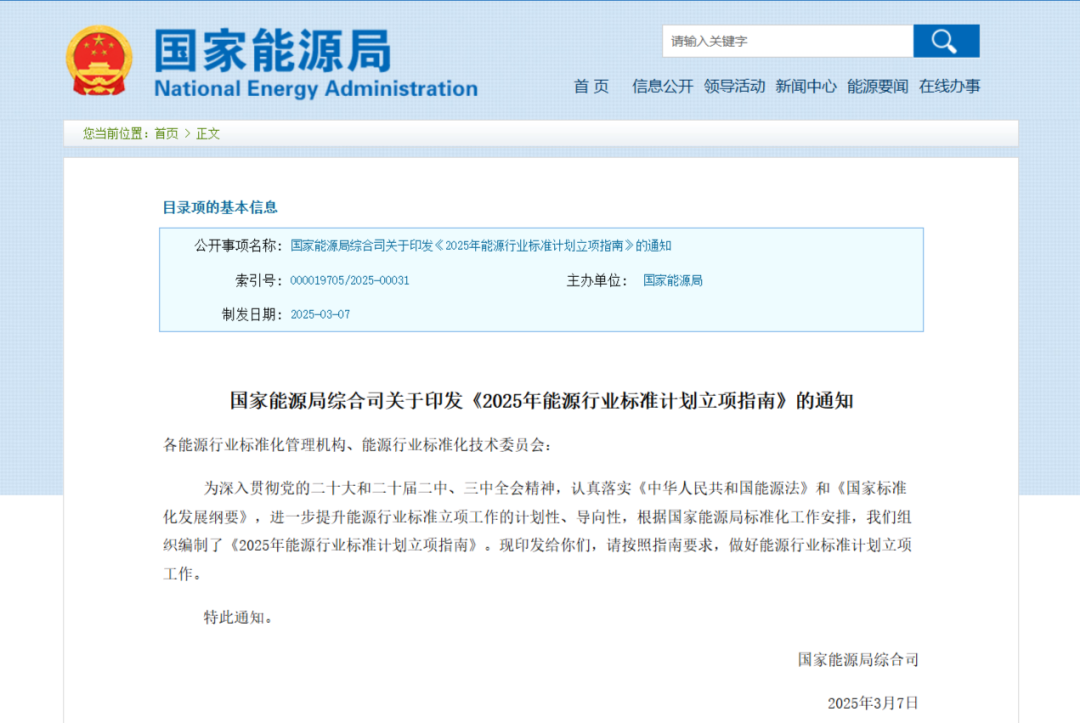Click the blue magnifier search button

point(946,41)
